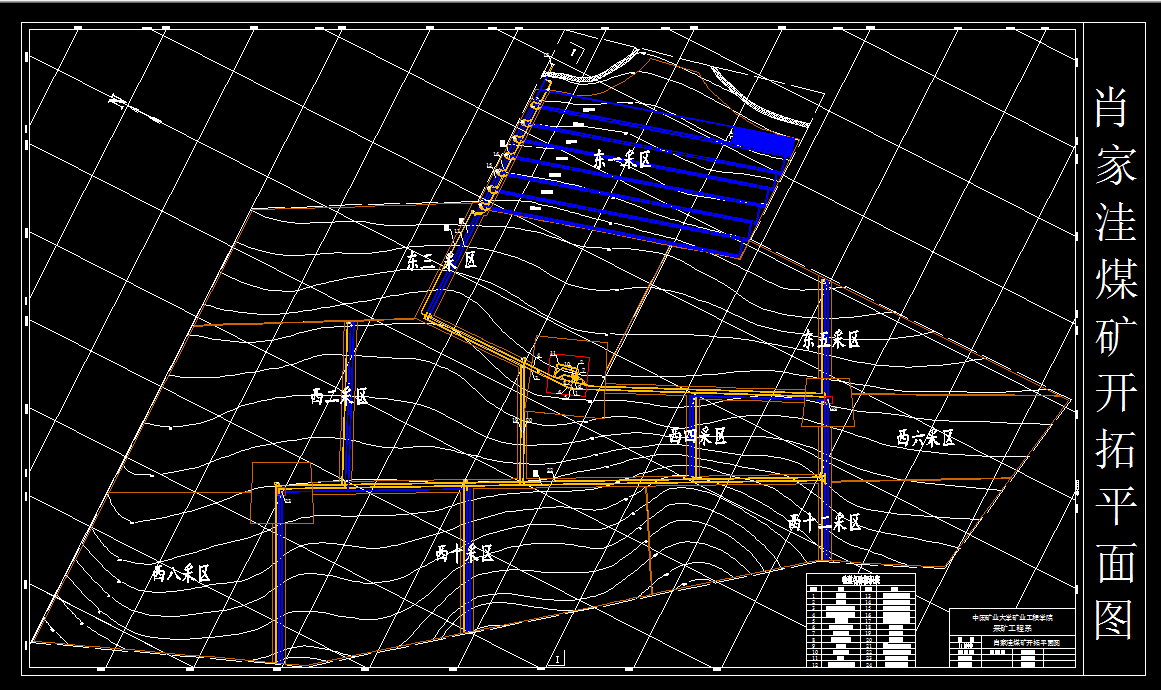This screenshot has width=1161, height=690.
Task: Select the 东三采区 label text
Action: (x=441, y=261)
